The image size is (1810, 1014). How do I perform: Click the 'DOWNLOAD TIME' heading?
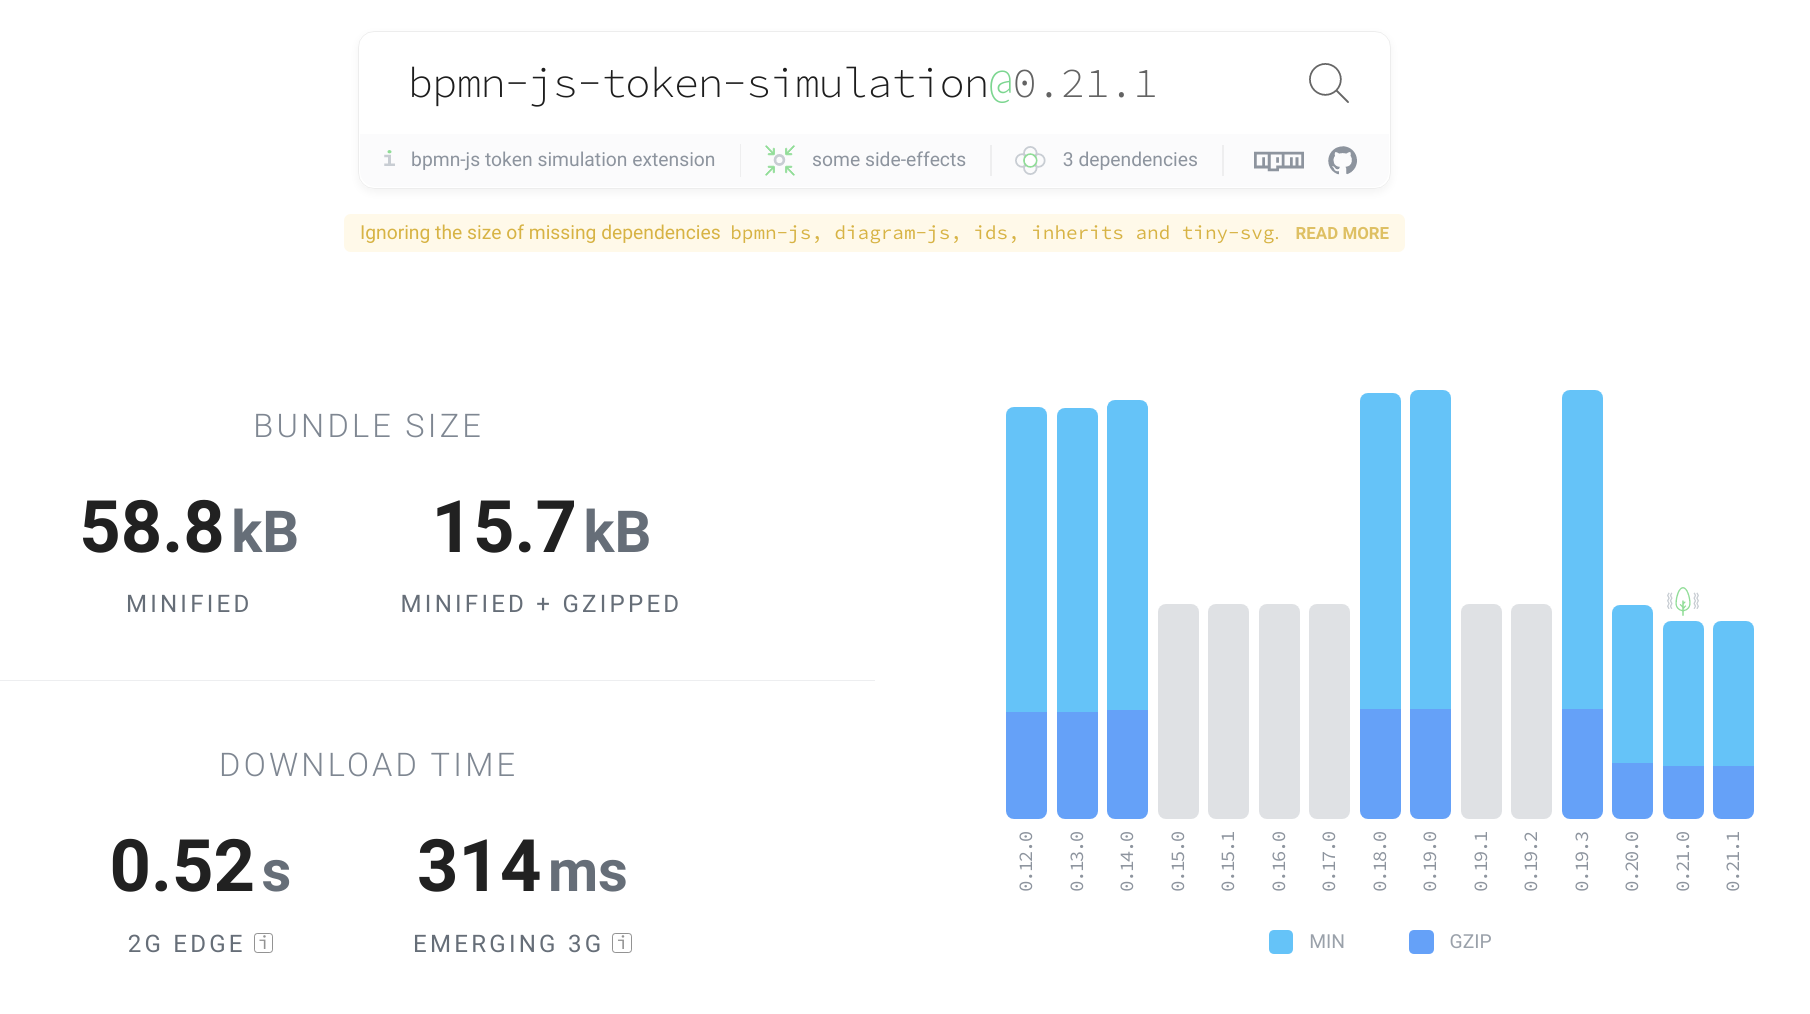368,765
